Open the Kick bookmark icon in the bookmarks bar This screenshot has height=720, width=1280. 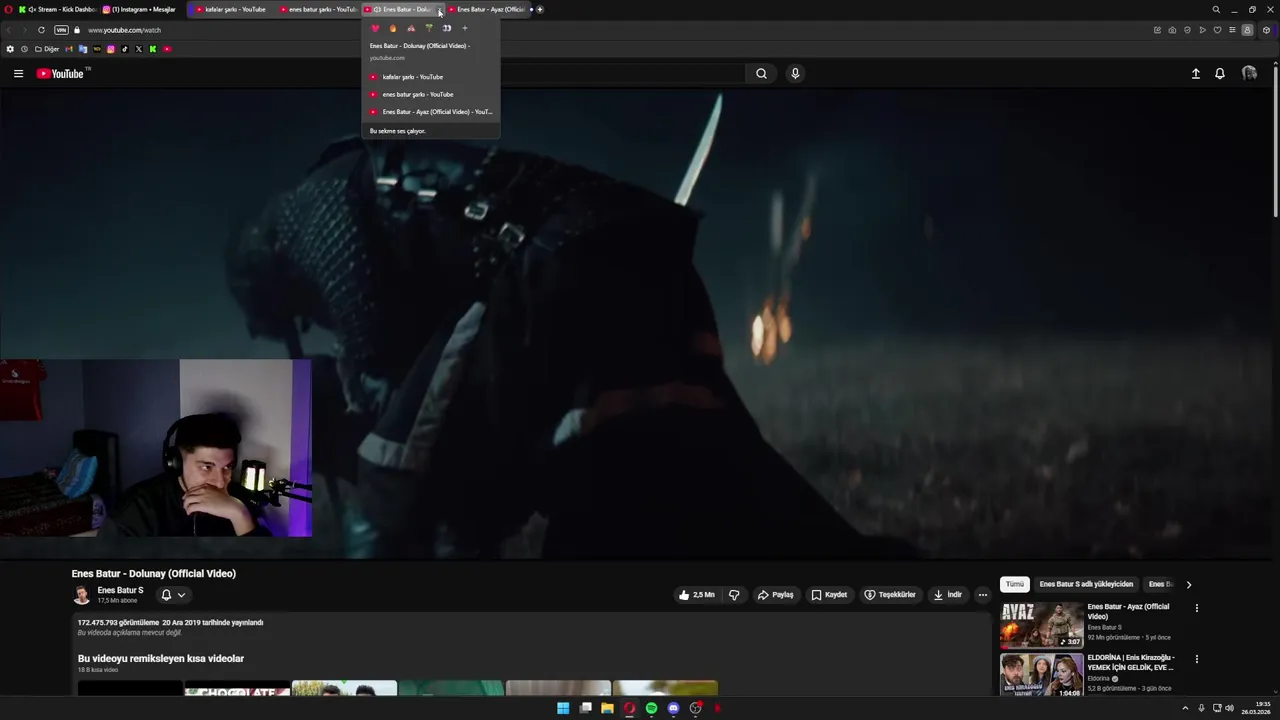click(x=153, y=49)
